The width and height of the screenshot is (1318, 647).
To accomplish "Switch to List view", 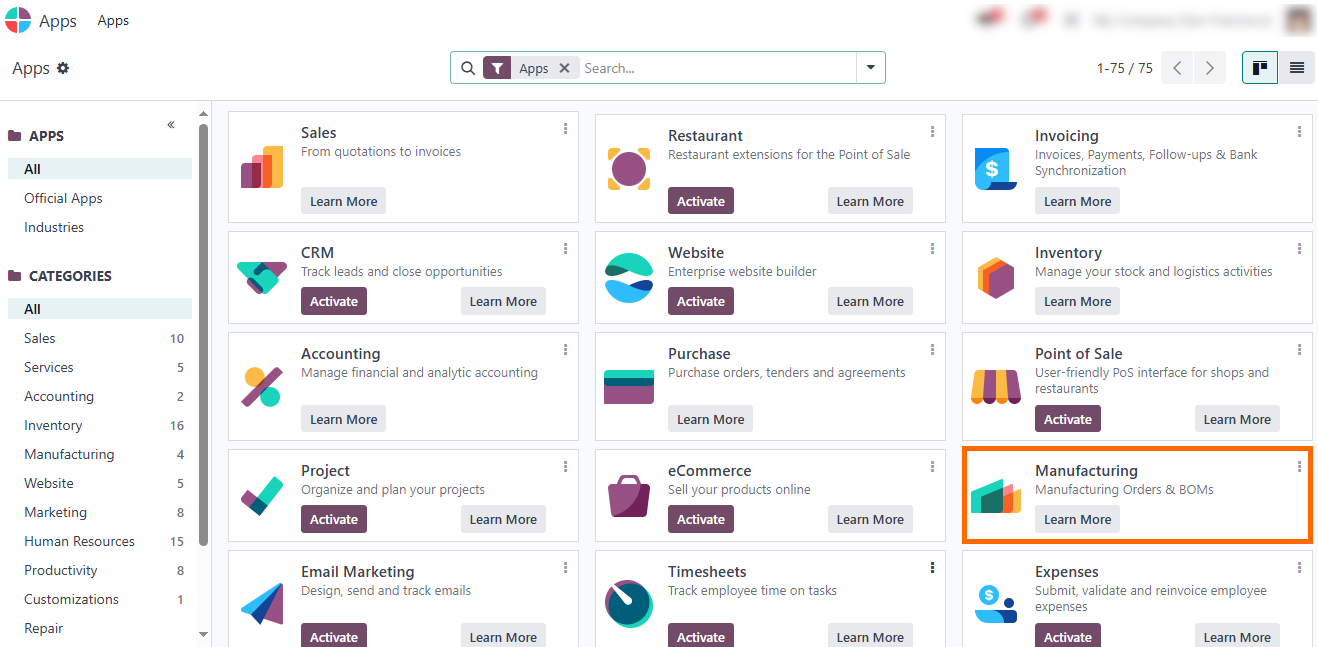I will 1297,68.
